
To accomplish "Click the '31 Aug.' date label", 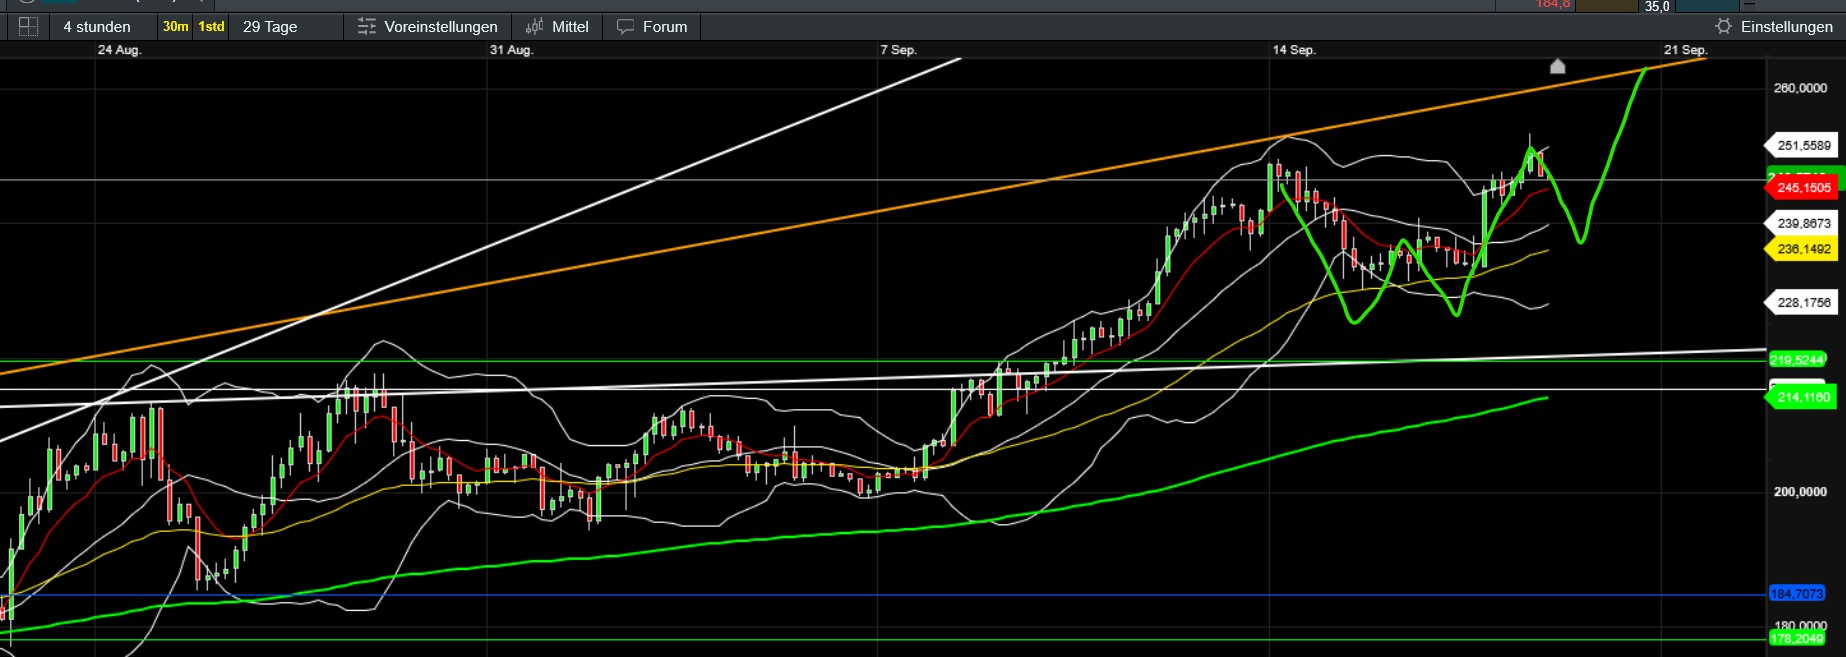I will pyautogui.click(x=511, y=50).
